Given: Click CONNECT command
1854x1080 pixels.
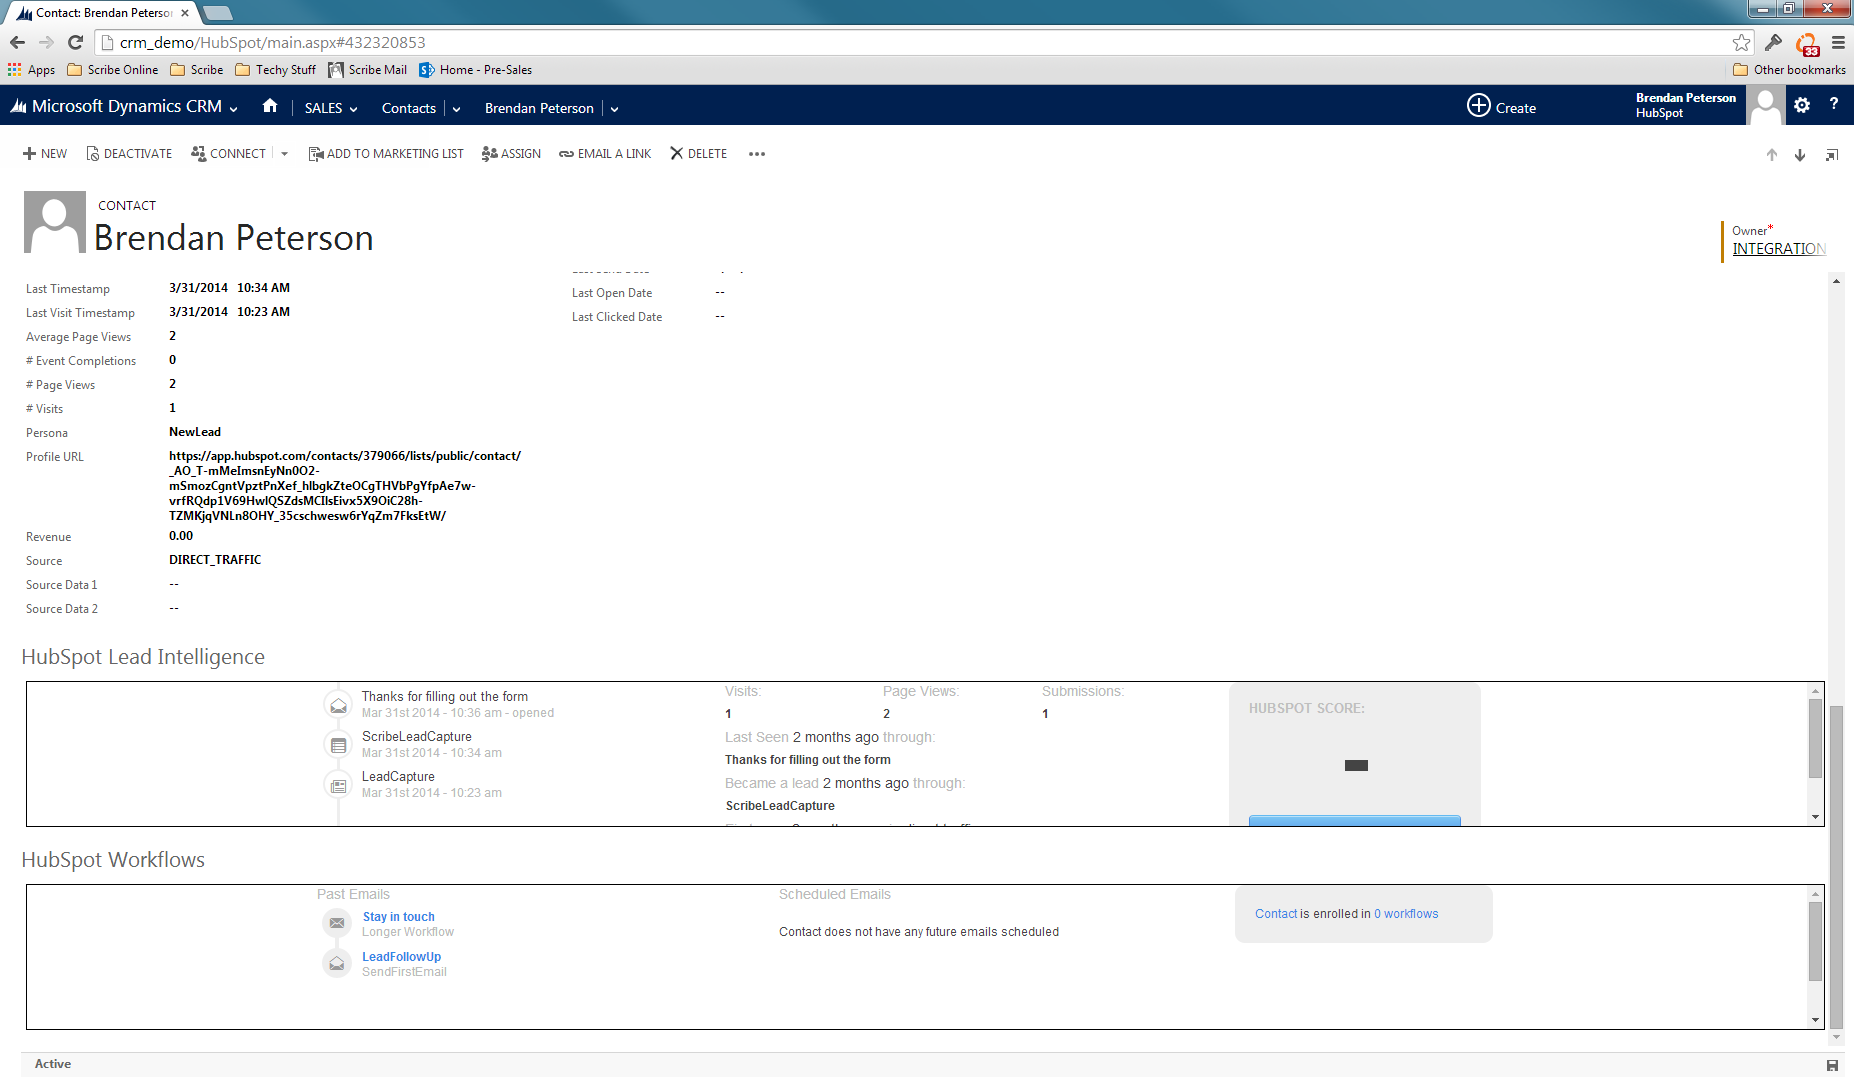Looking at the screenshot, I should pos(228,154).
